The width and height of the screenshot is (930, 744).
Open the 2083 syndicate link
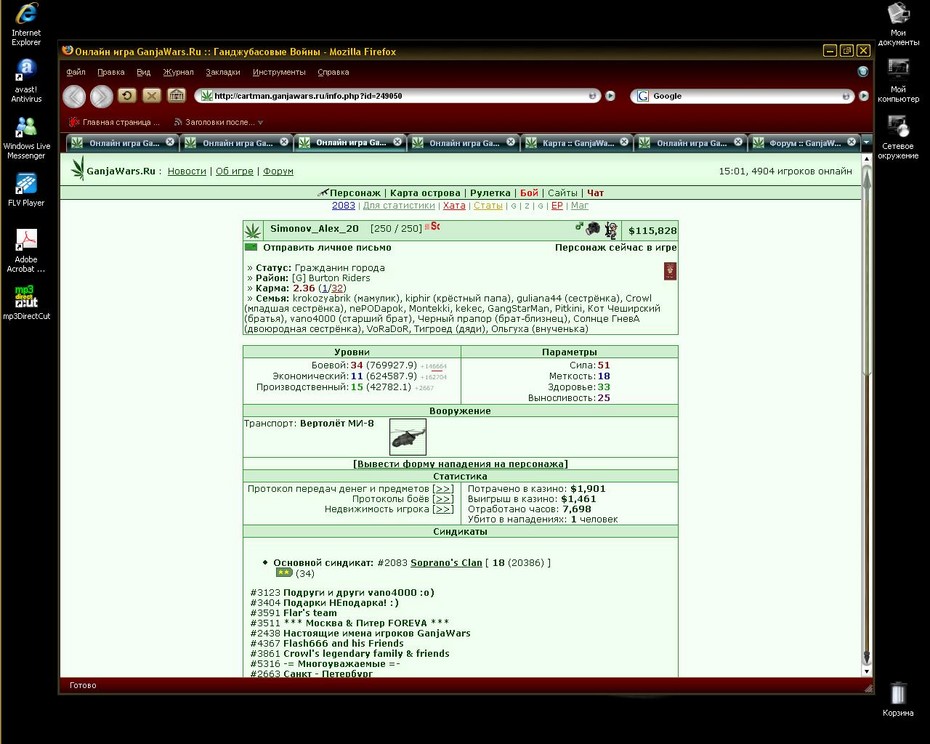343,205
